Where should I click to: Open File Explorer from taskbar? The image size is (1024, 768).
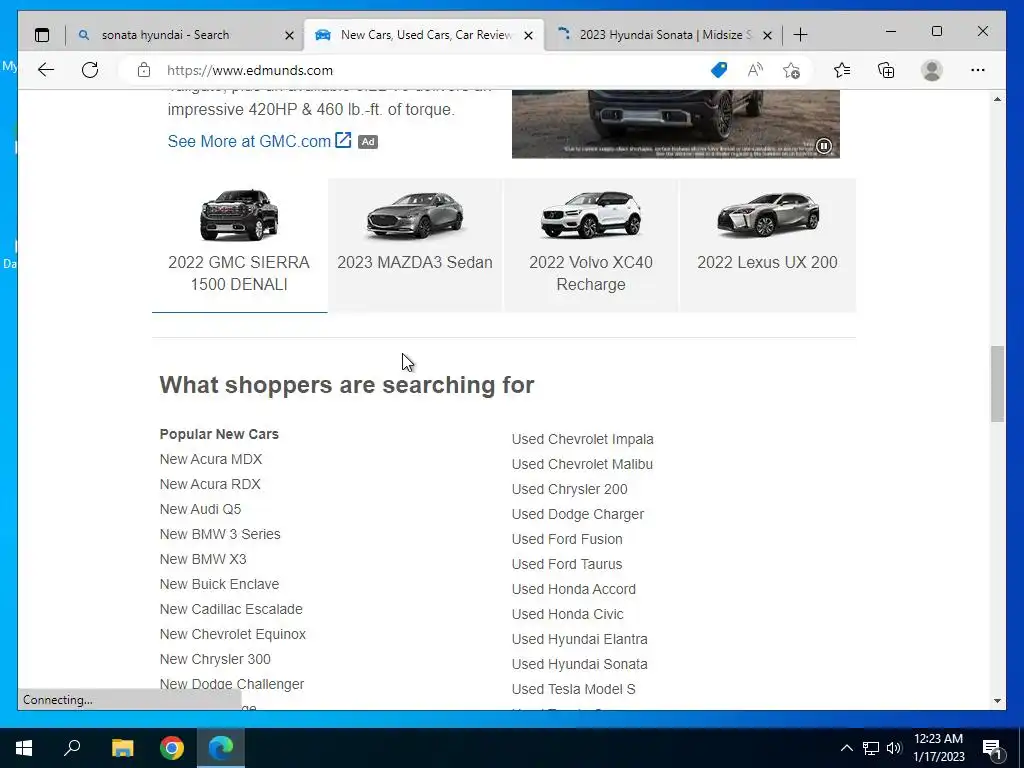tap(122, 748)
